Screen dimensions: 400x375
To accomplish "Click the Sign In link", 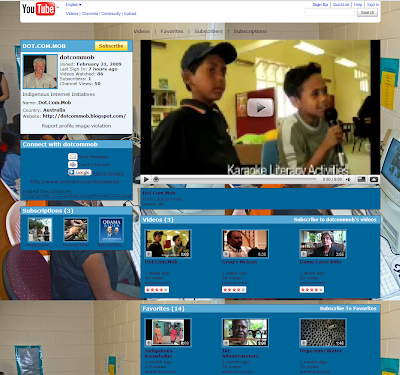I will pos(373,5).
